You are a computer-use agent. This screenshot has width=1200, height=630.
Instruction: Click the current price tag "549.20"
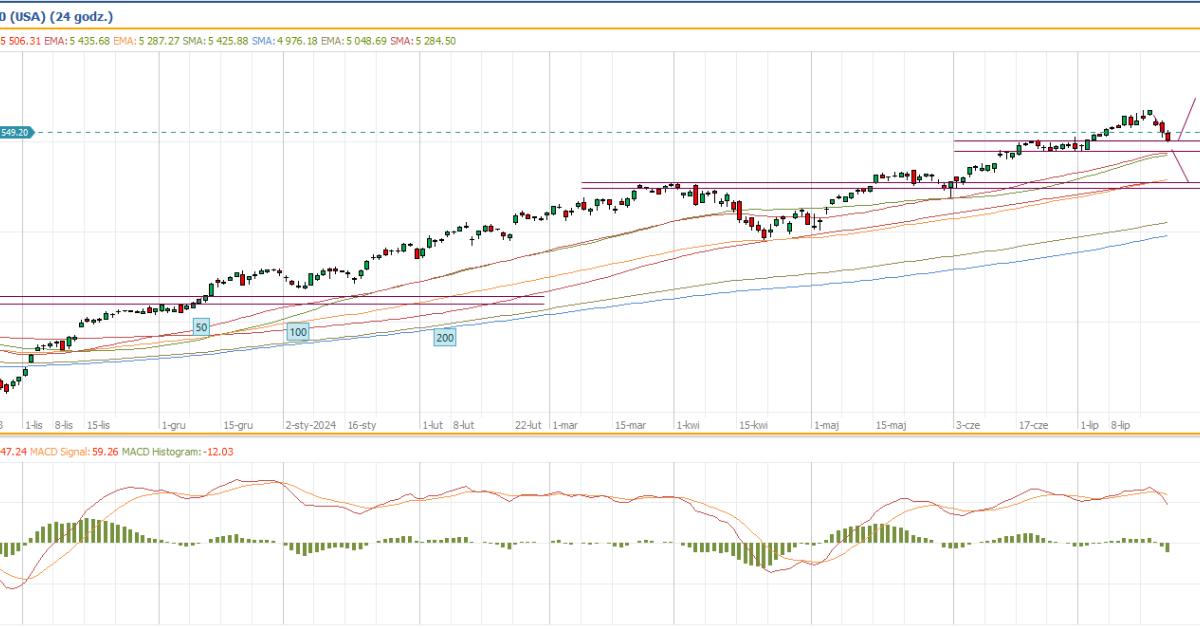pos(17,132)
